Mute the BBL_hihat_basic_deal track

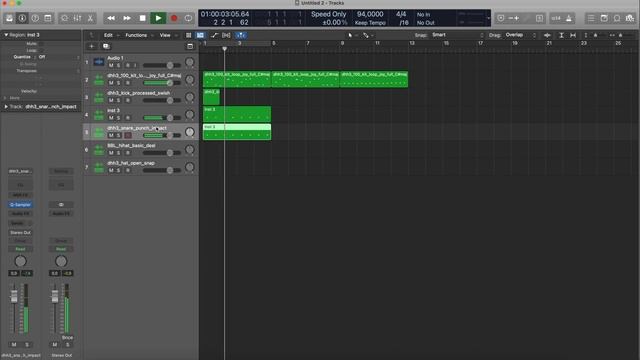pyautogui.click(x=111, y=153)
